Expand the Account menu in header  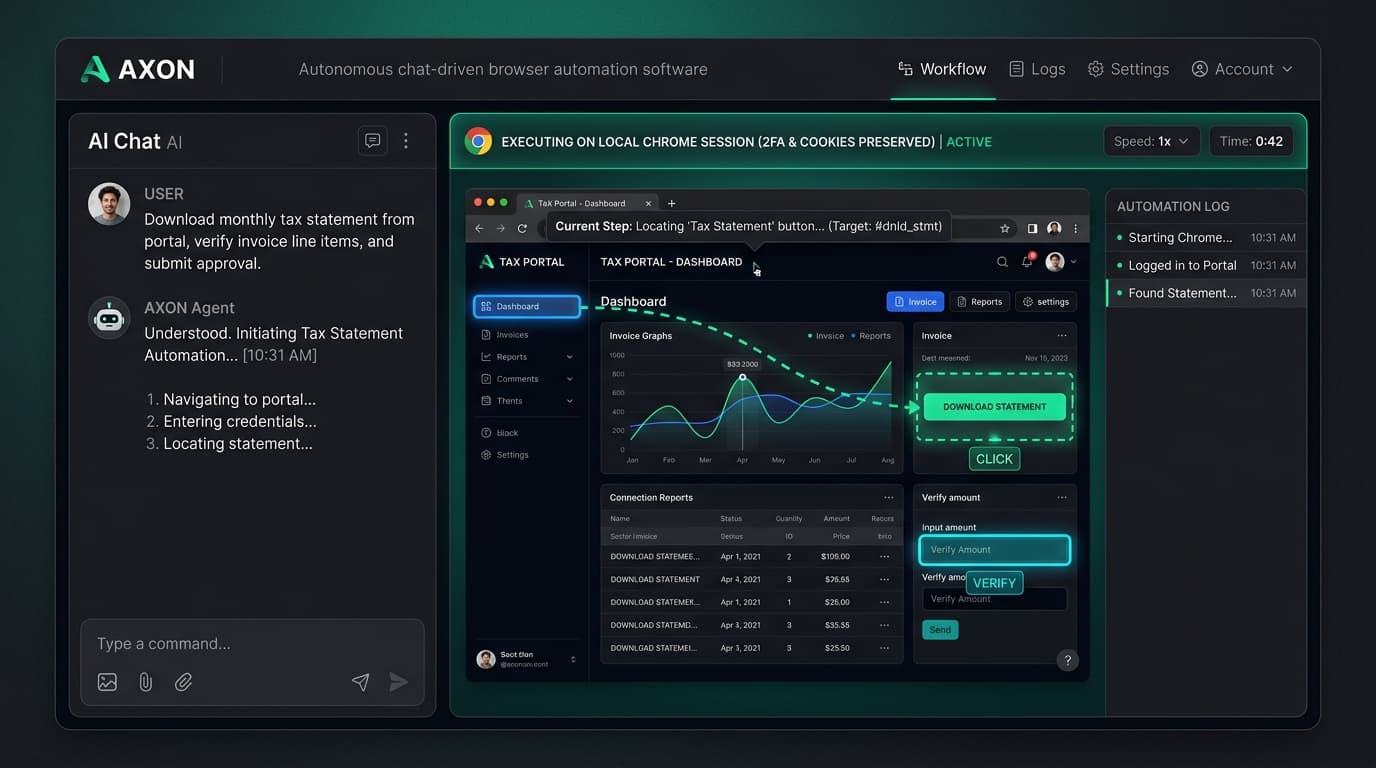(x=1242, y=69)
